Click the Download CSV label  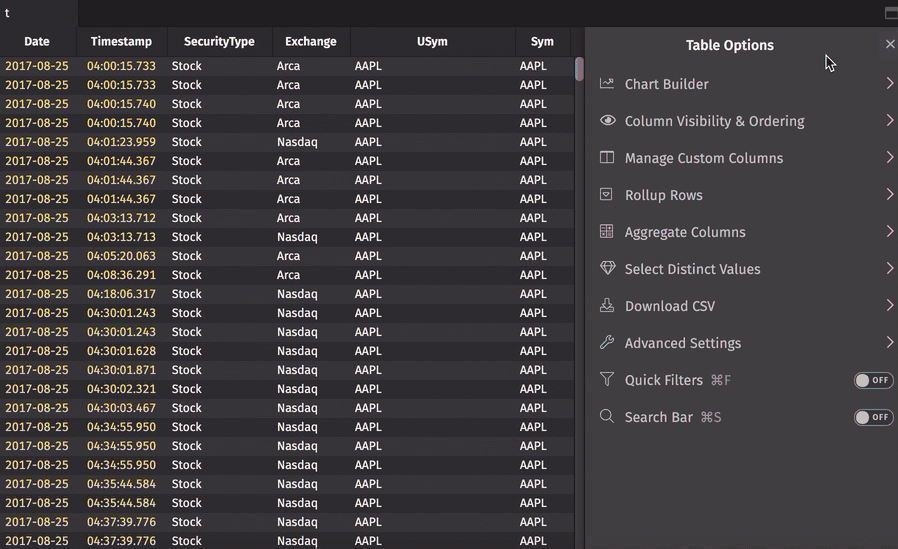[669, 306]
